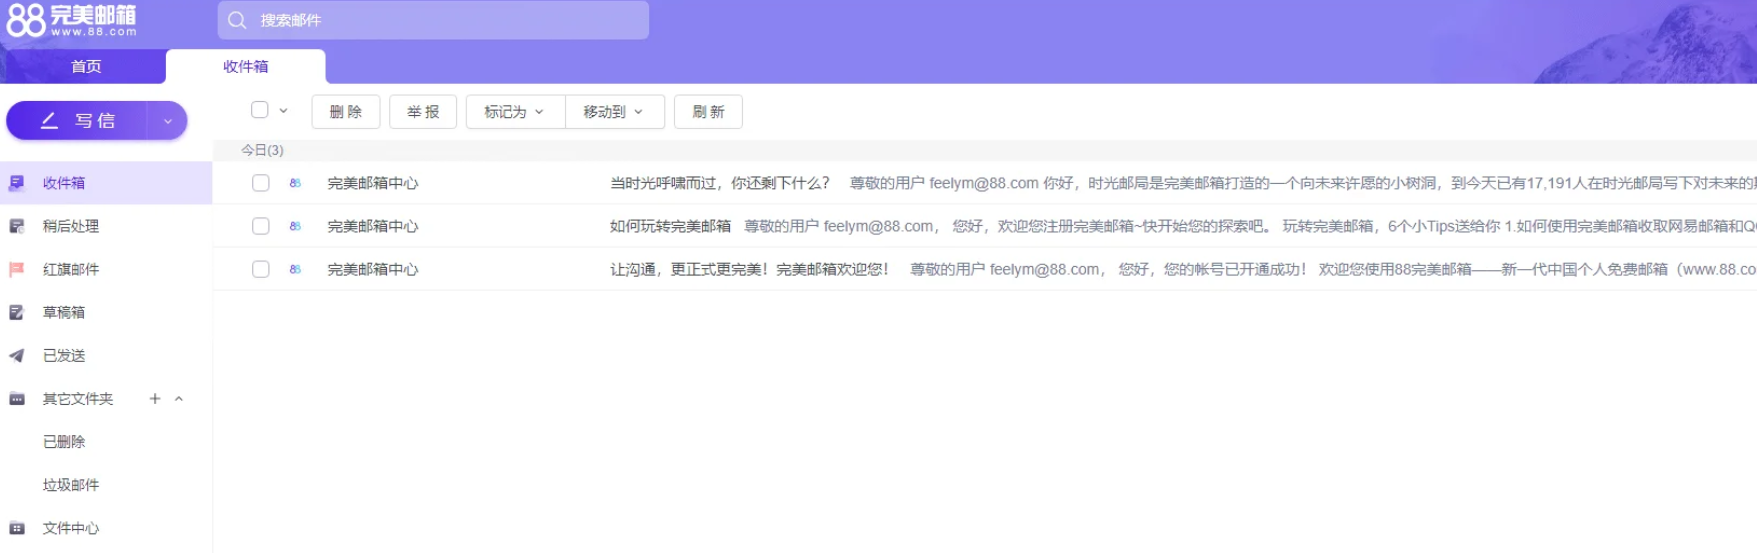Click the 刷新 refresh button

[708, 112]
